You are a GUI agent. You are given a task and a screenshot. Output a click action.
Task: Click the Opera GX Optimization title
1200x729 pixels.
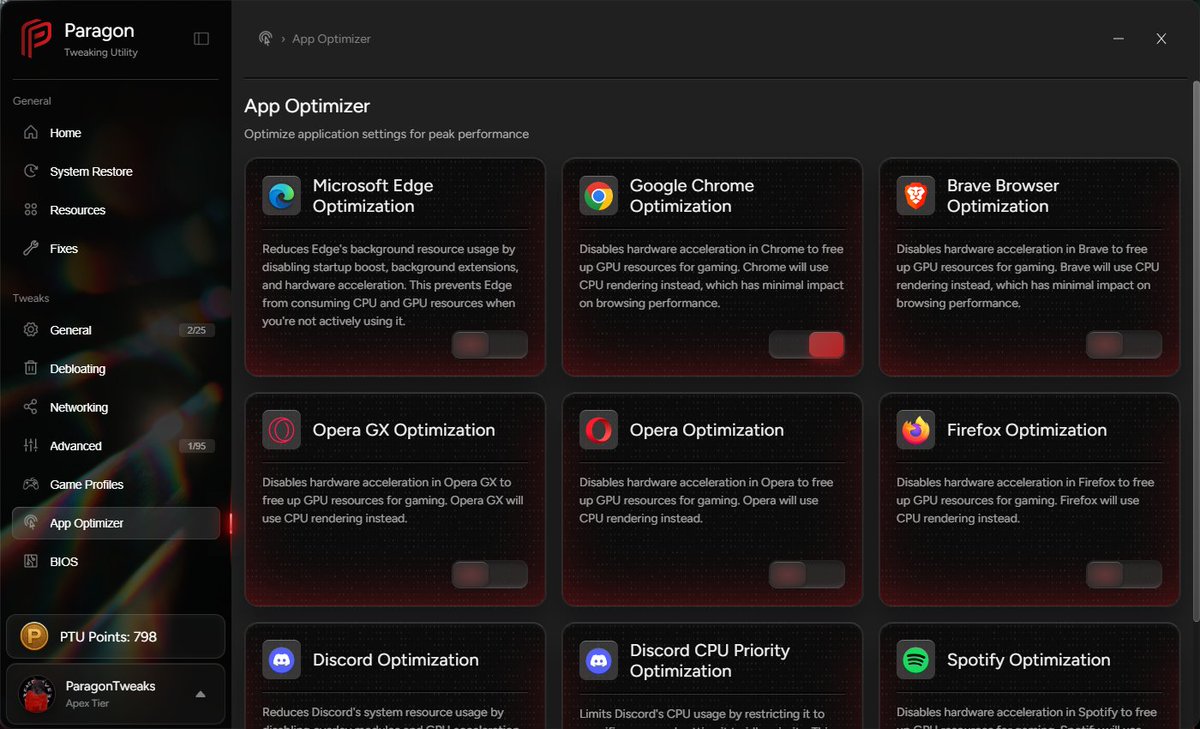pyautogui.click(x=404, y=430)
